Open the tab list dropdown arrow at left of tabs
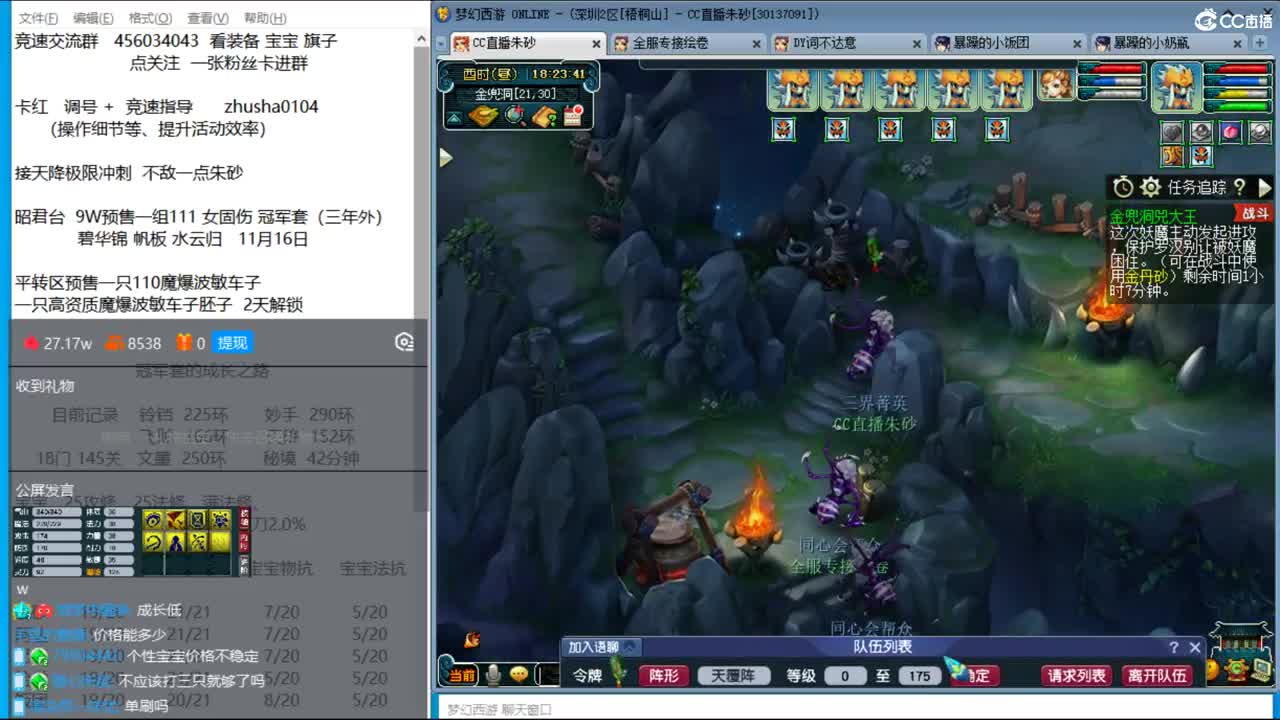This screenshot has height=720, width=1280. point(441,44)
